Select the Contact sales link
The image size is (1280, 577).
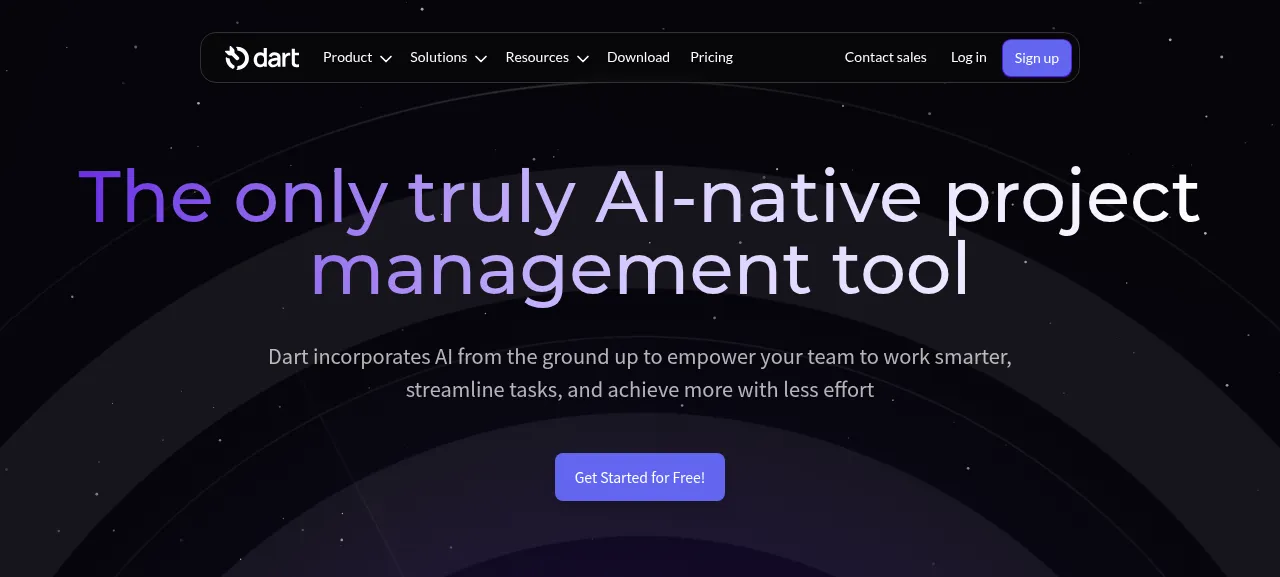point(885,57)
